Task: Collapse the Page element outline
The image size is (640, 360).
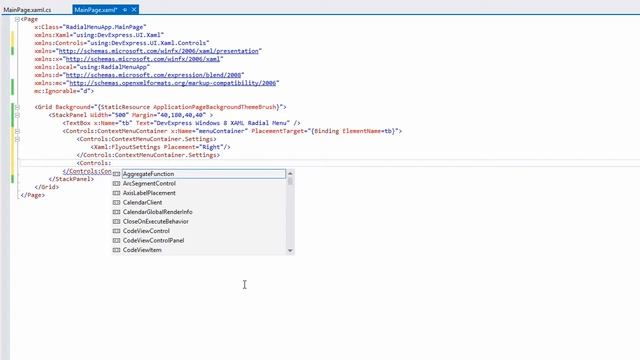Action: (x=17, y=19)
